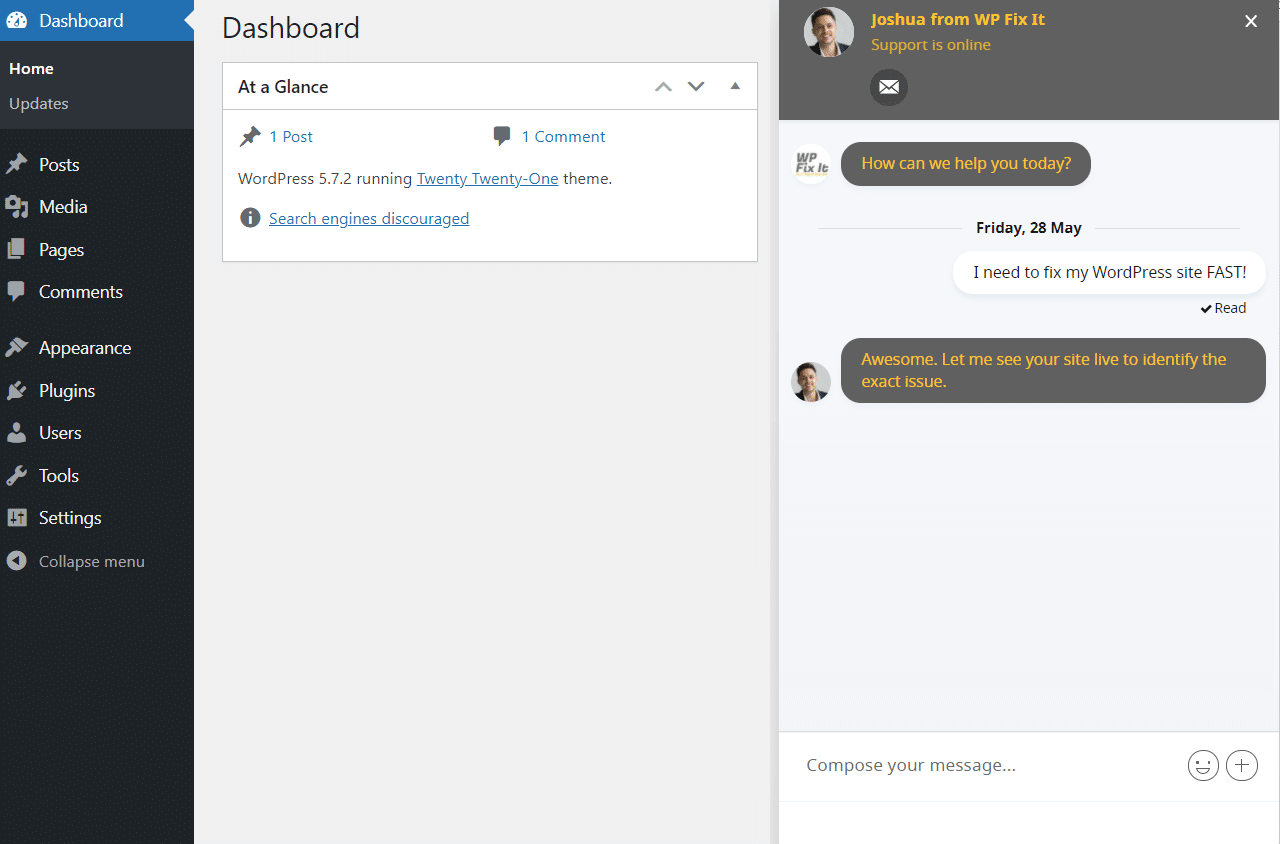The height and width of the screenshot is (844, 1280).
Task: Click Search engines discouraged link
Action: click(x=369, y=218)
